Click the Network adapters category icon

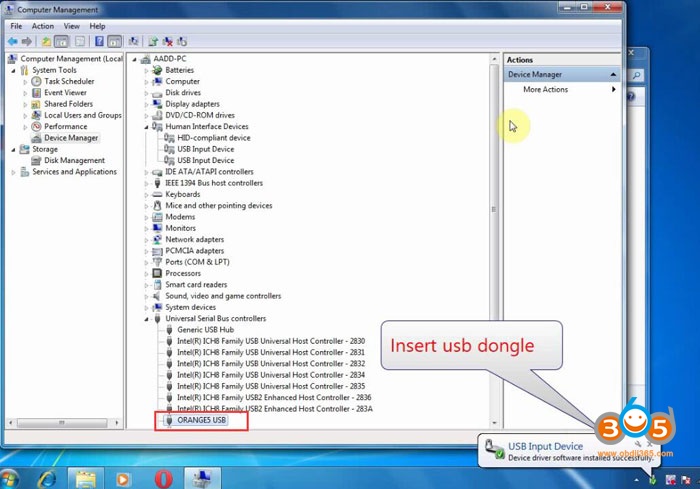(157, 239)
